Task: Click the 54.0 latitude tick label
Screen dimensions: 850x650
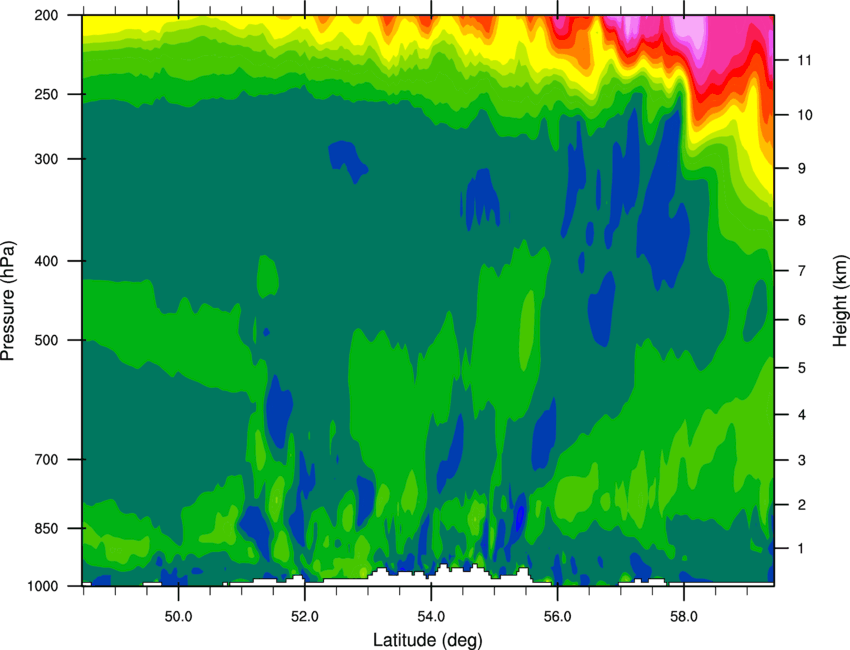Action: [x=431, y=616]
